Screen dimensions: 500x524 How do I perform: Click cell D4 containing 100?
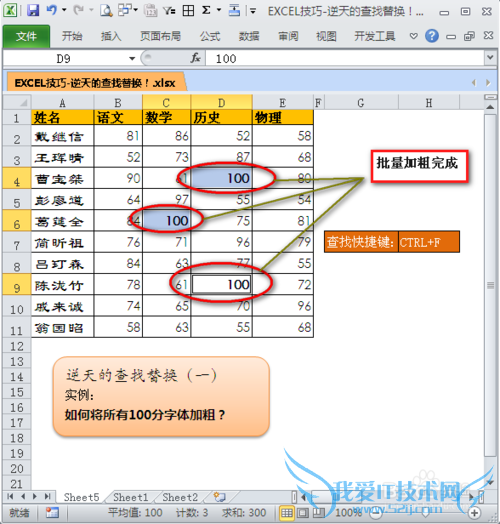[222, 178]
